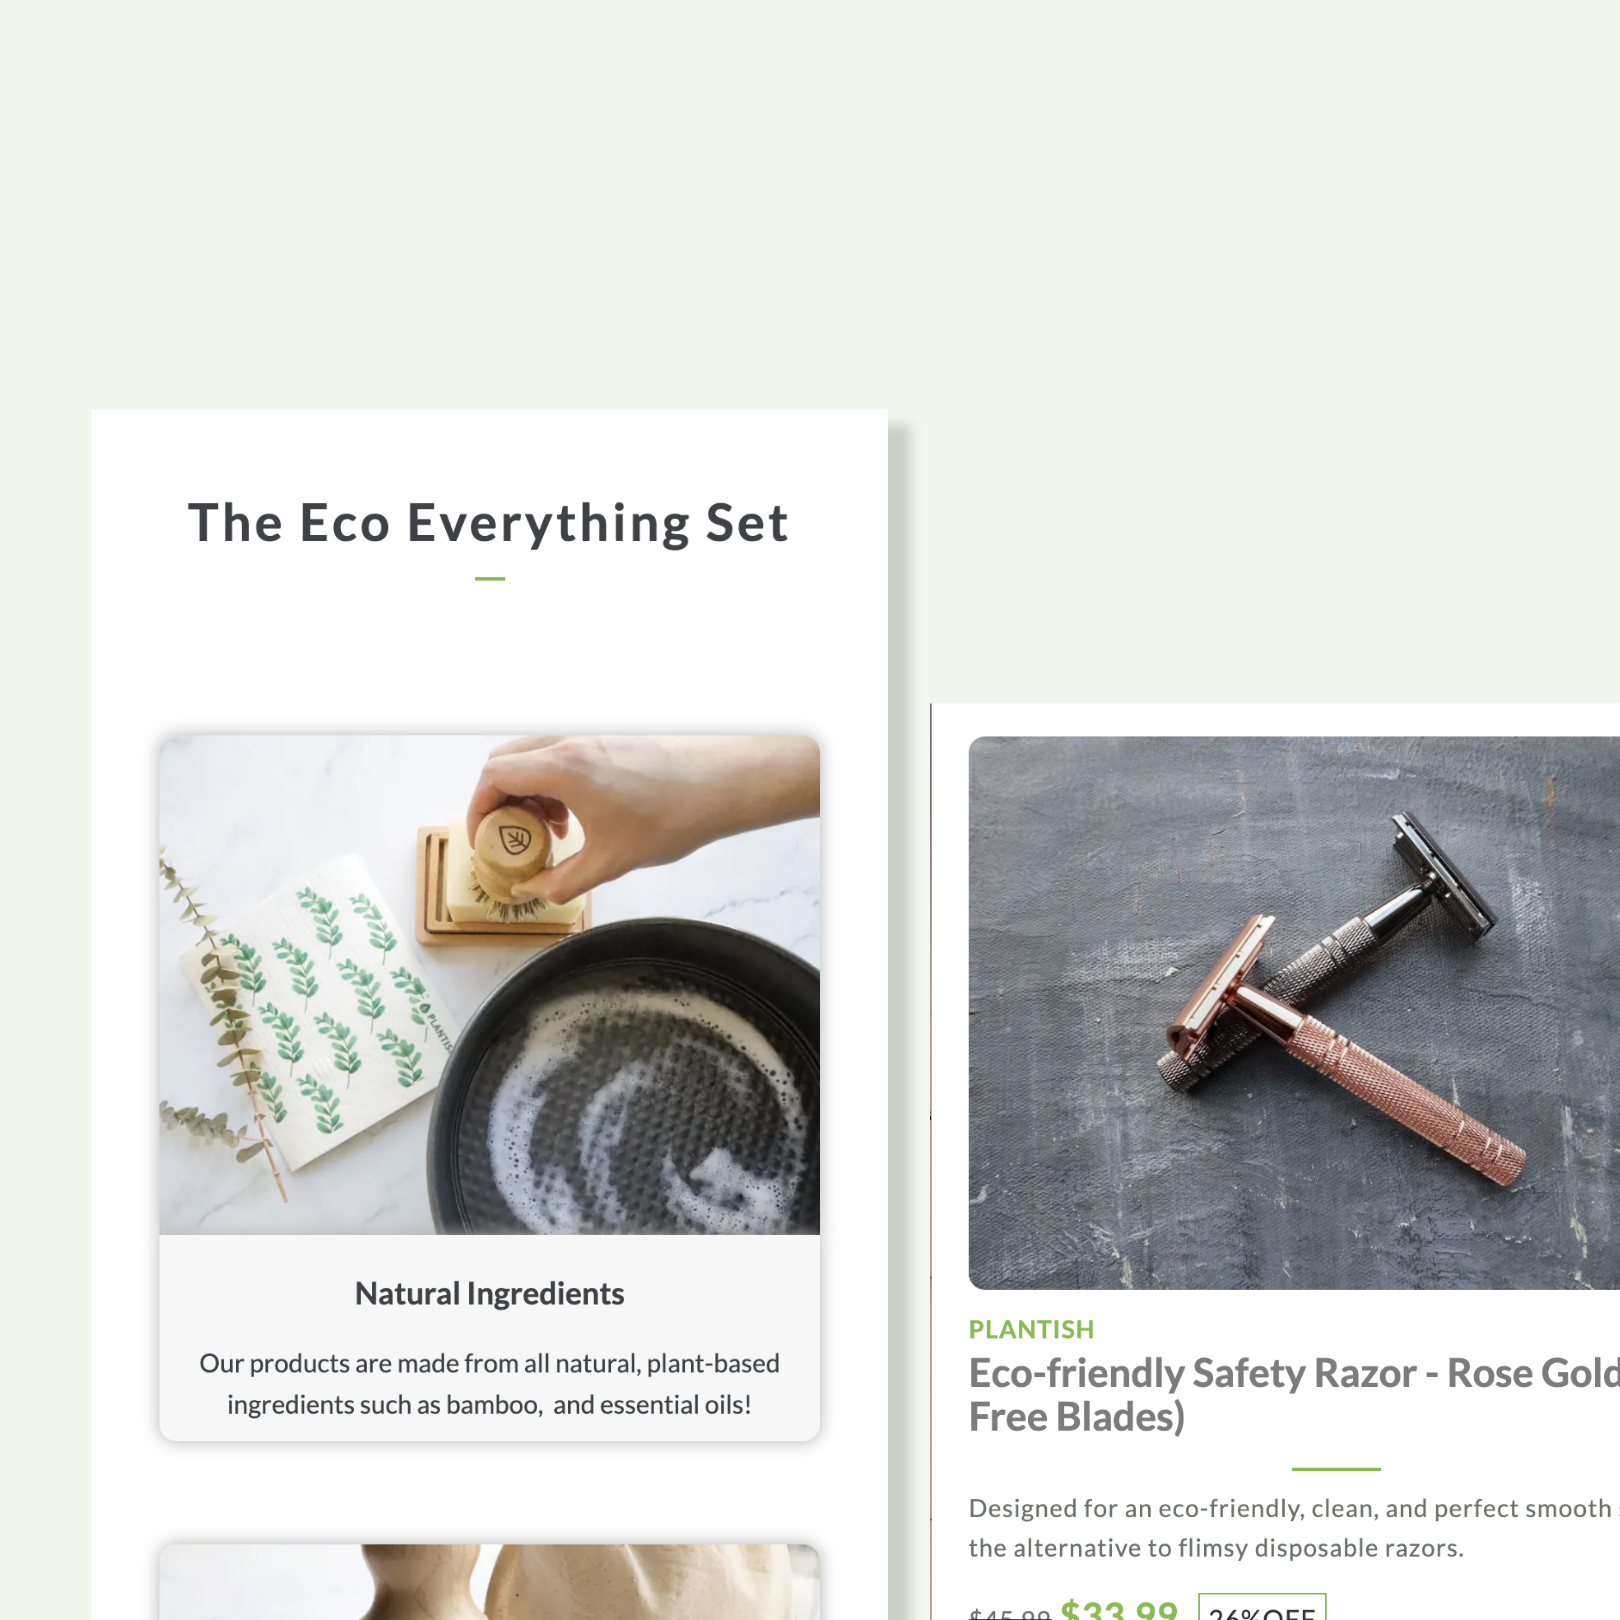This screenshot has width=1620, height=1620.
Task: Click green underline below Eco Everything Set heading
Action: 489,579
